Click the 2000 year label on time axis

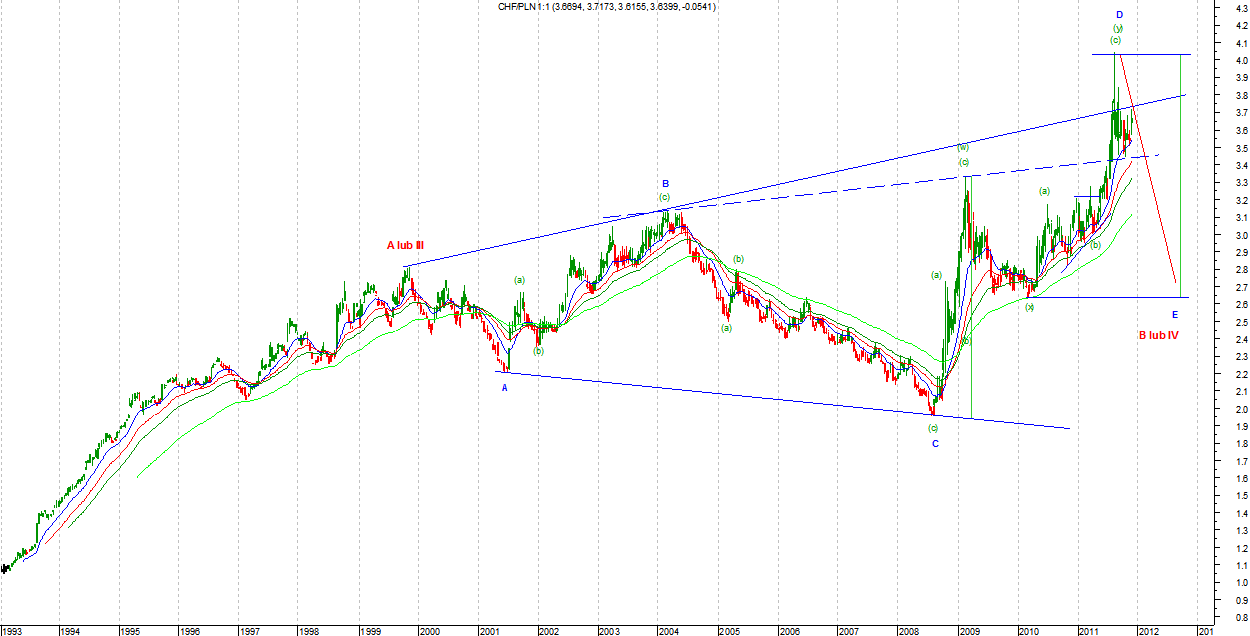coord(429,630)
